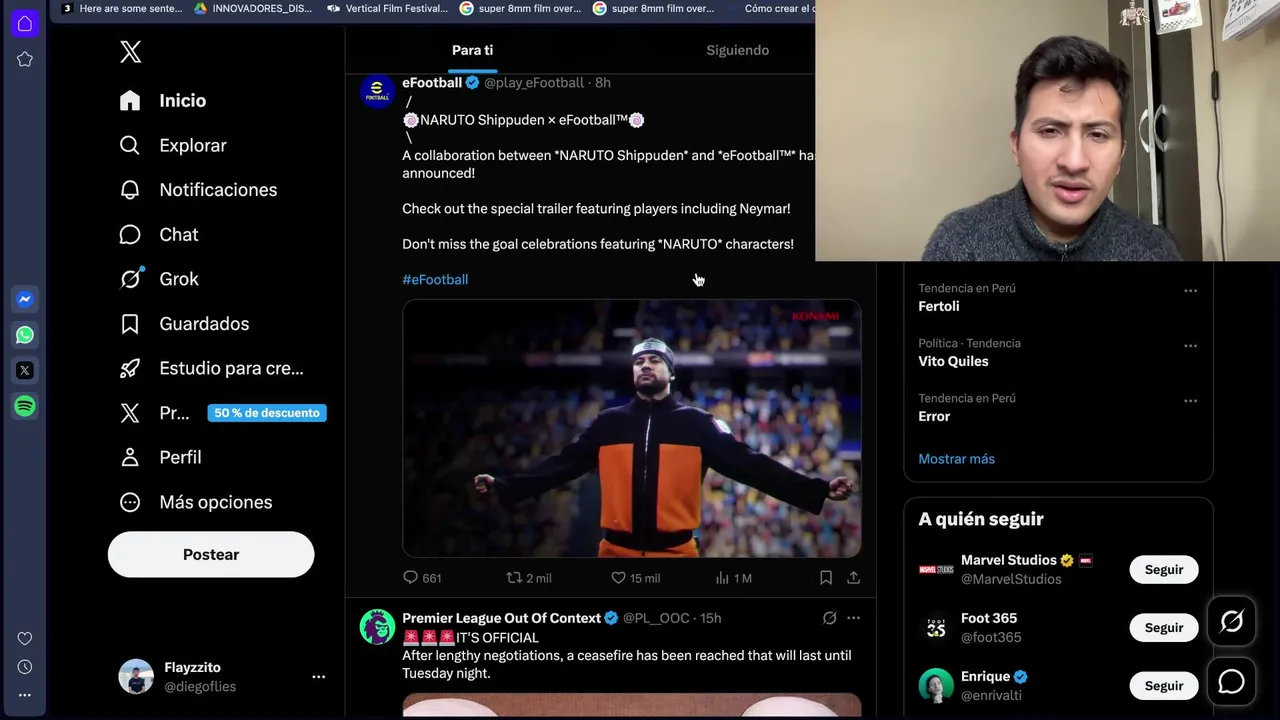Open Chat from sidebar
This screenshot has width=1280, height=720.
coord(159,234)
